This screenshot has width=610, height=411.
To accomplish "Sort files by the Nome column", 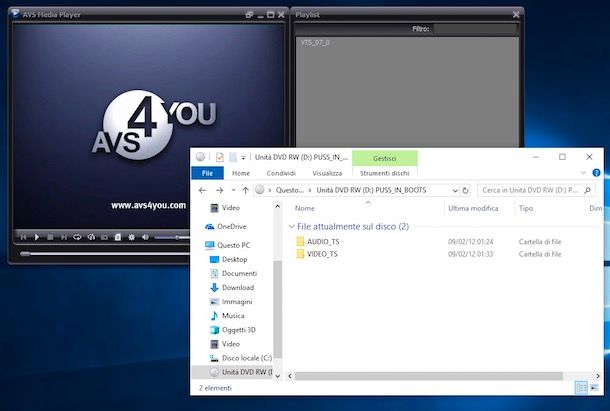I will (x=305, y=208).
